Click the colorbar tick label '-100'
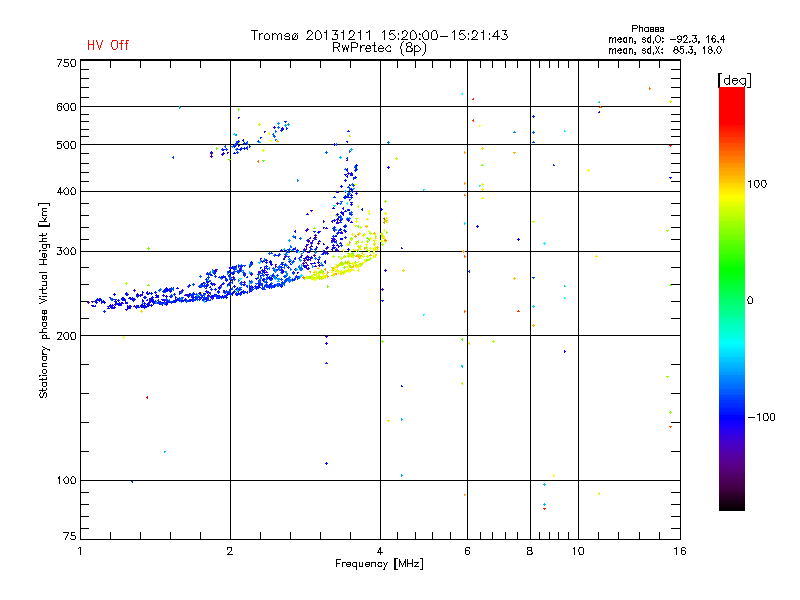Image resolution: width=800 pixels, height=600 pixels. 761,417
